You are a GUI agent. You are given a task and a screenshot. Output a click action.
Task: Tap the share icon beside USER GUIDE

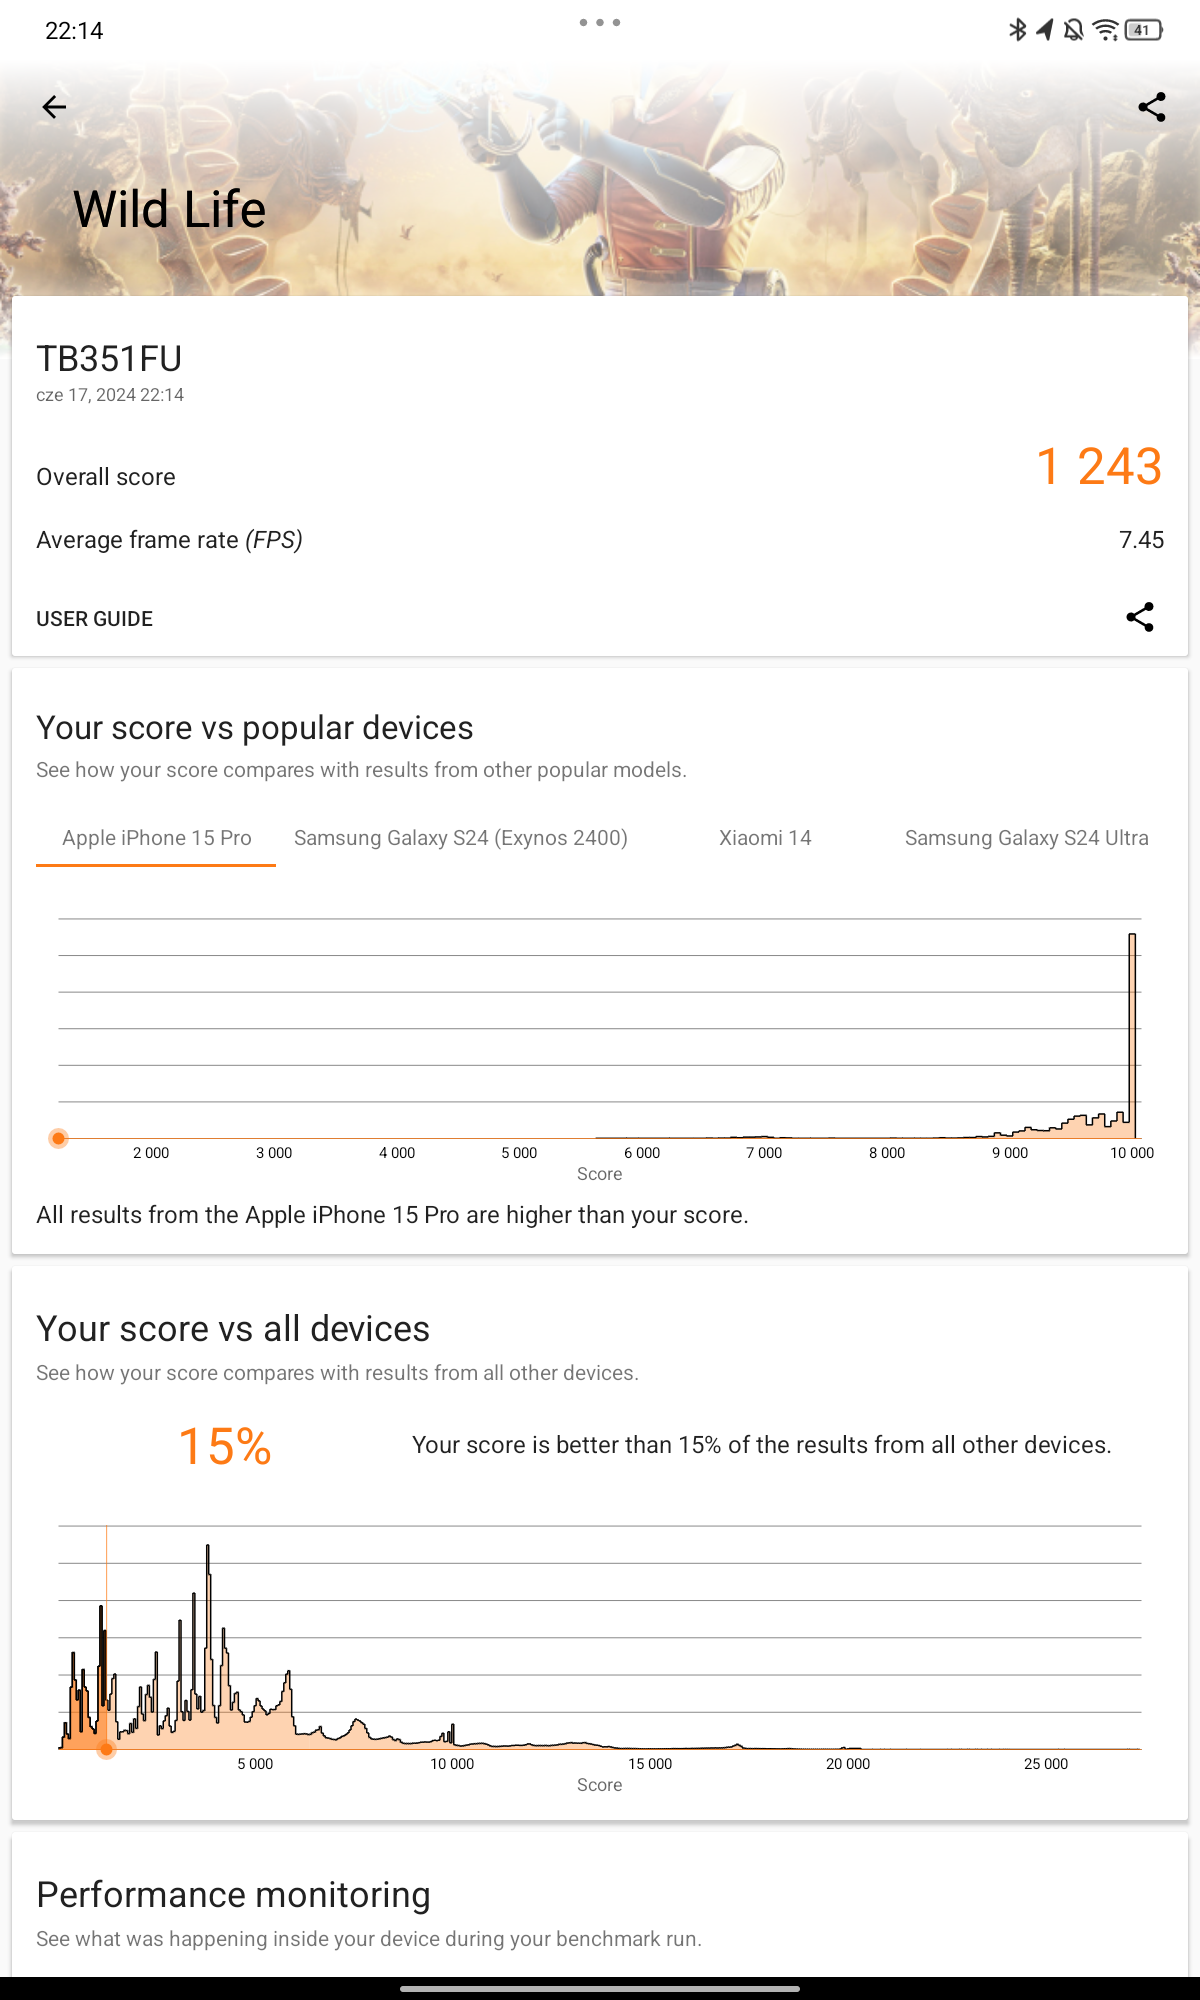[1140, 617]
